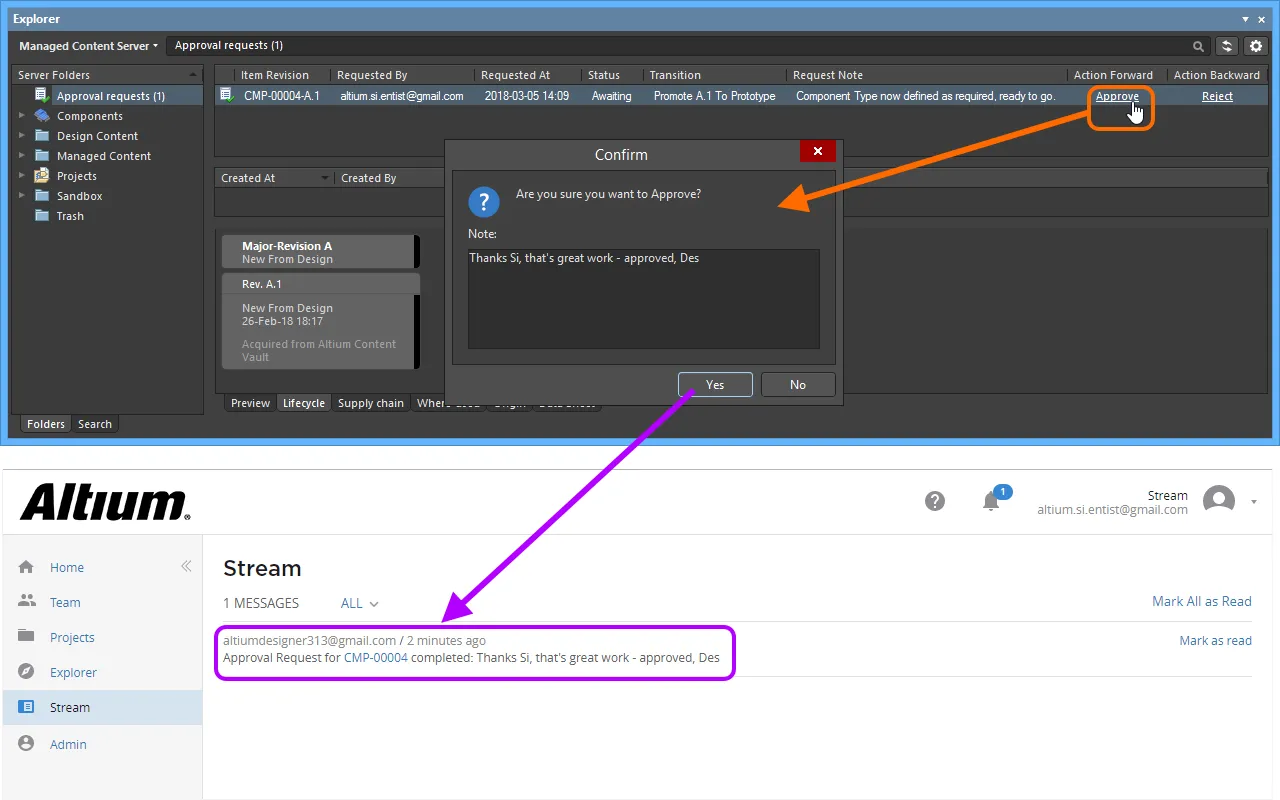Click the CMP-00004-A.1 item revision icon

click(228, 96)
